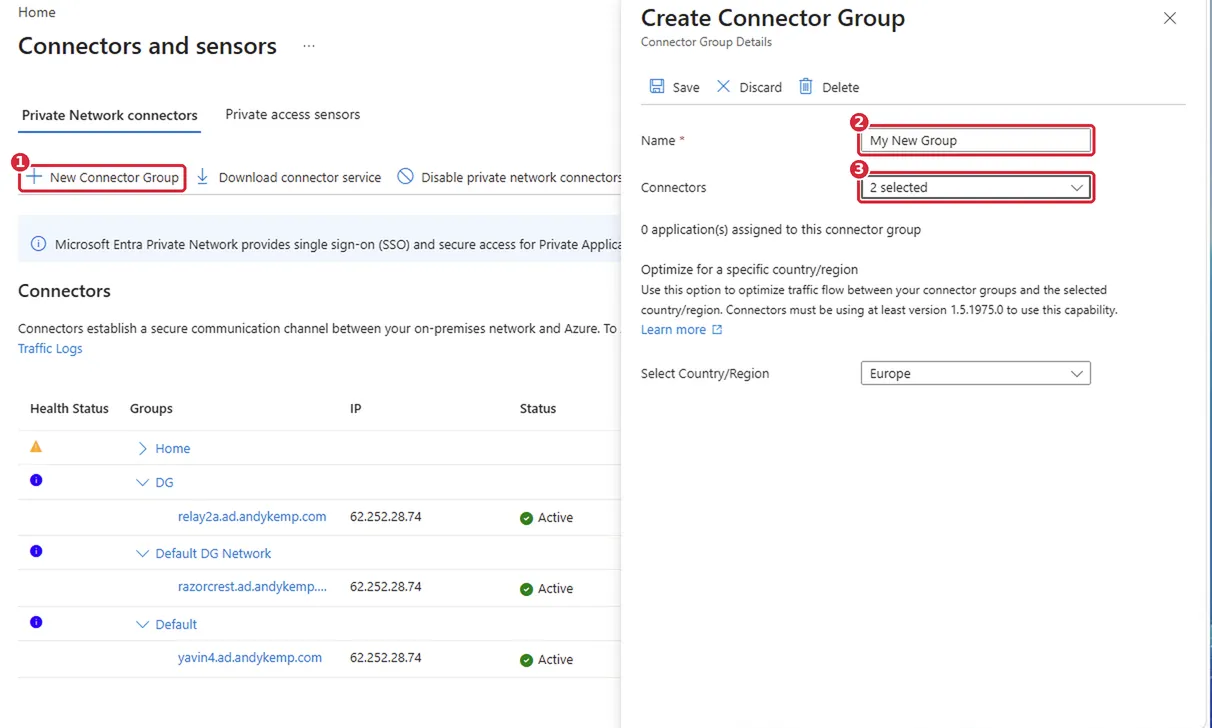Click the health icon for the Default group
This screenshot has height=728, width=1212.
tap(36, 622)
